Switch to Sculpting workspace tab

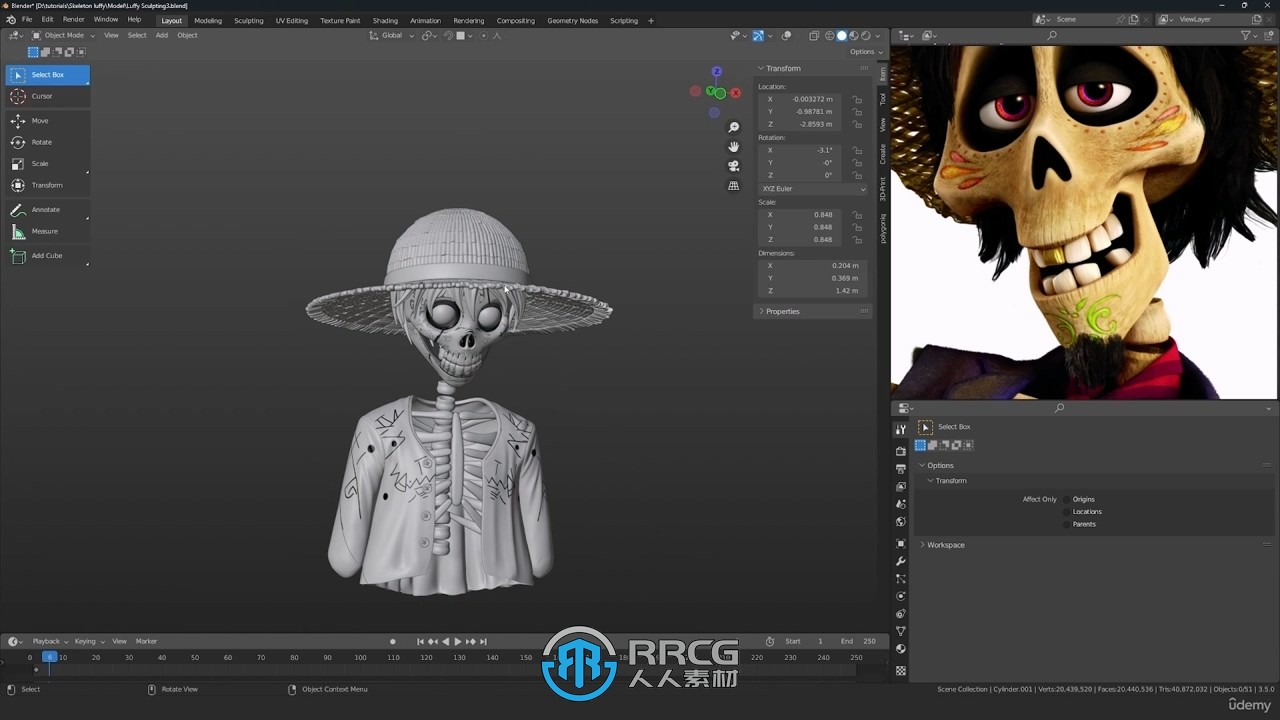click(249, 21)
